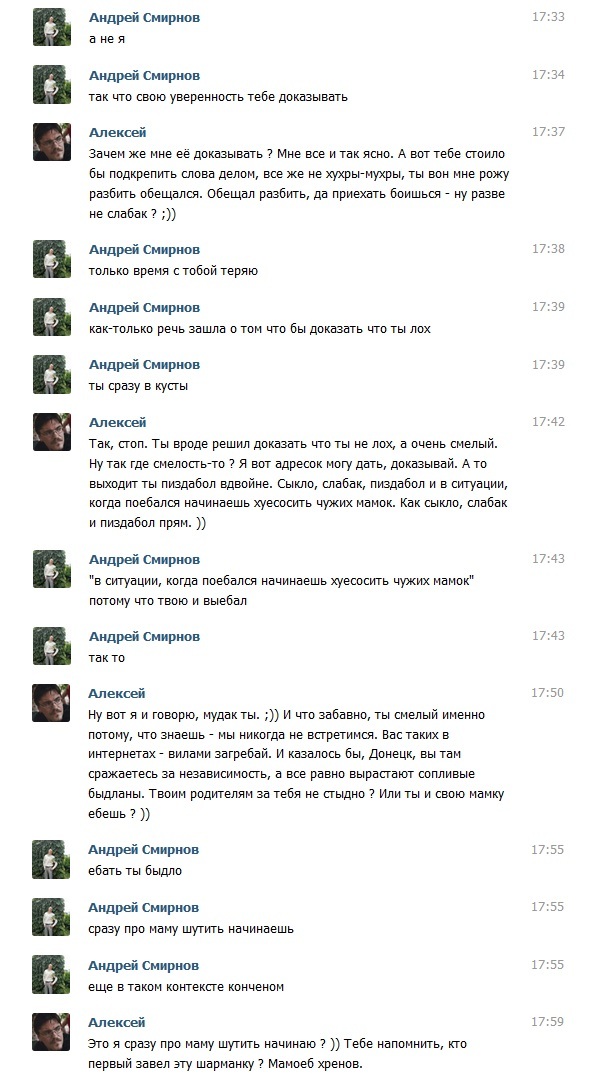Open the Алексей name link at 17:42

117,422
